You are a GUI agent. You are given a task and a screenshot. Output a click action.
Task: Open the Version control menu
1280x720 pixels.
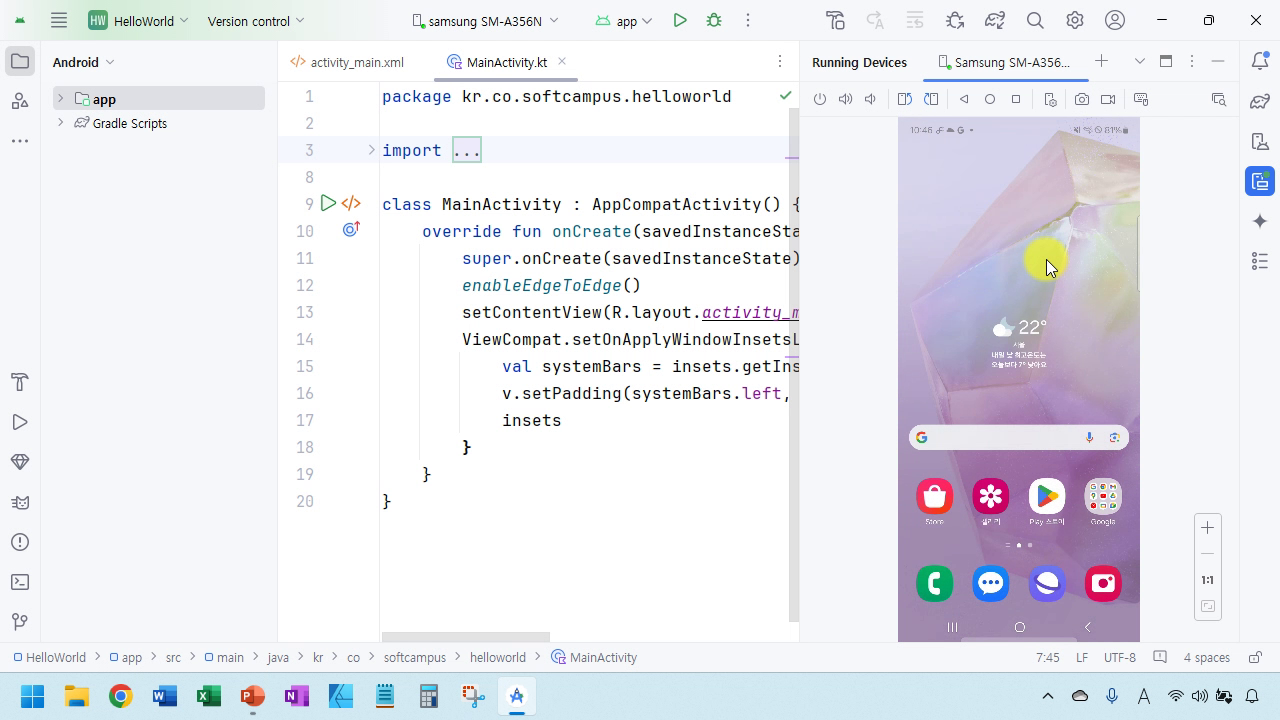[256, 21]
